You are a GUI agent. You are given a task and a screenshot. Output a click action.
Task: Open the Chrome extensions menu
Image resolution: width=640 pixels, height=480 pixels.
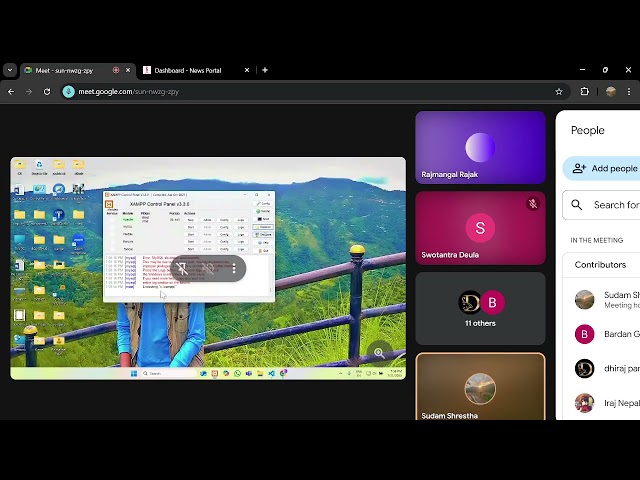pos(584,92)
